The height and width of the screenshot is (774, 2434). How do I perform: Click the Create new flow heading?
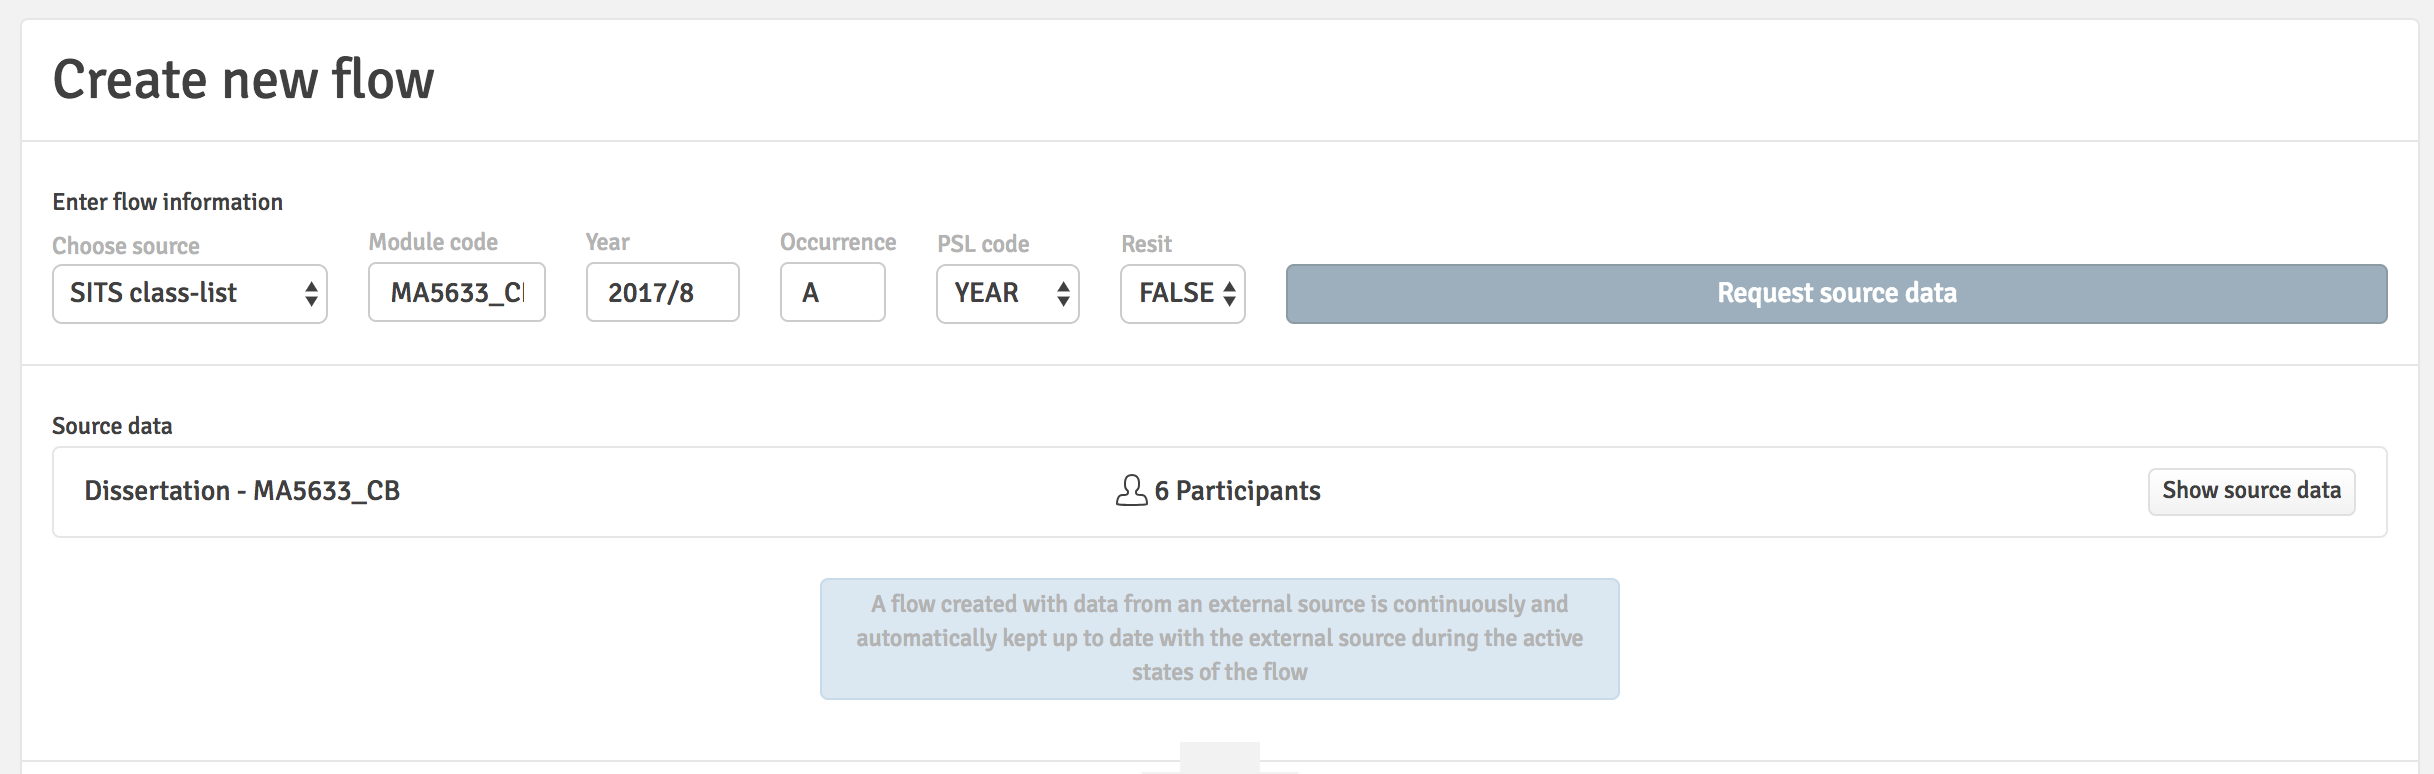coord(243,80)
